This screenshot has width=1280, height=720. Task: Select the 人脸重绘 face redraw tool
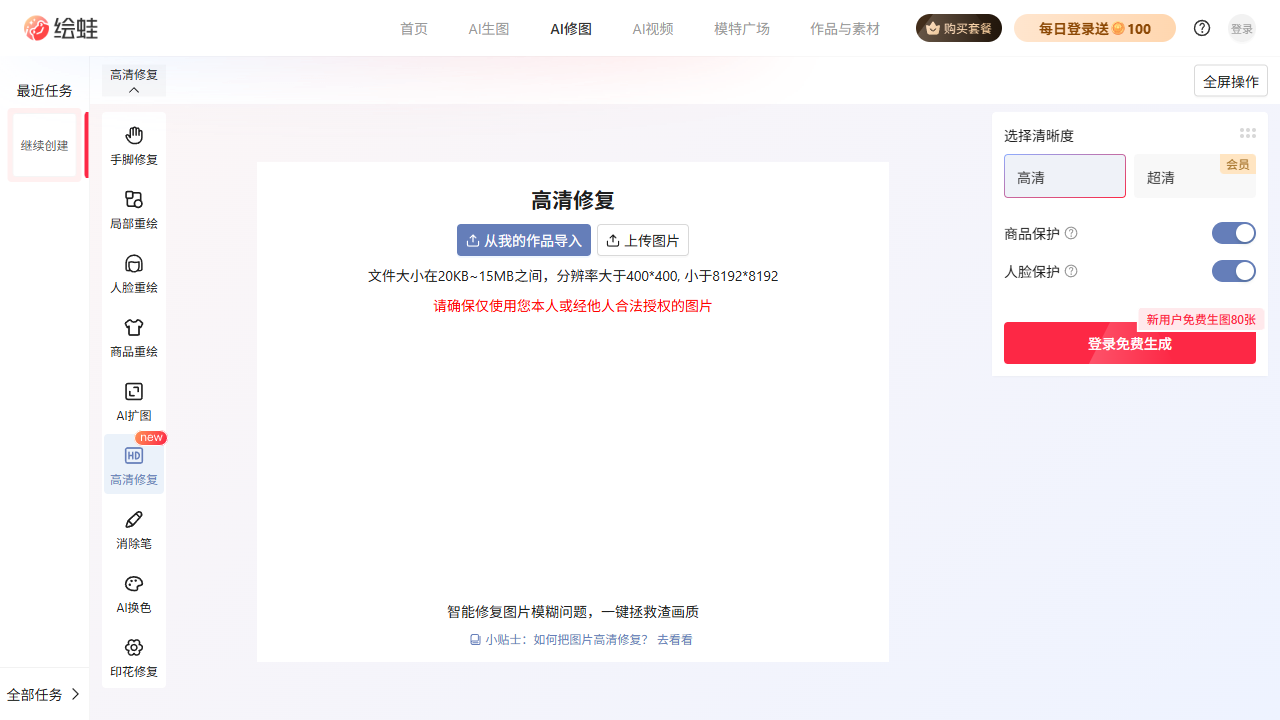[x=134, y=273]
